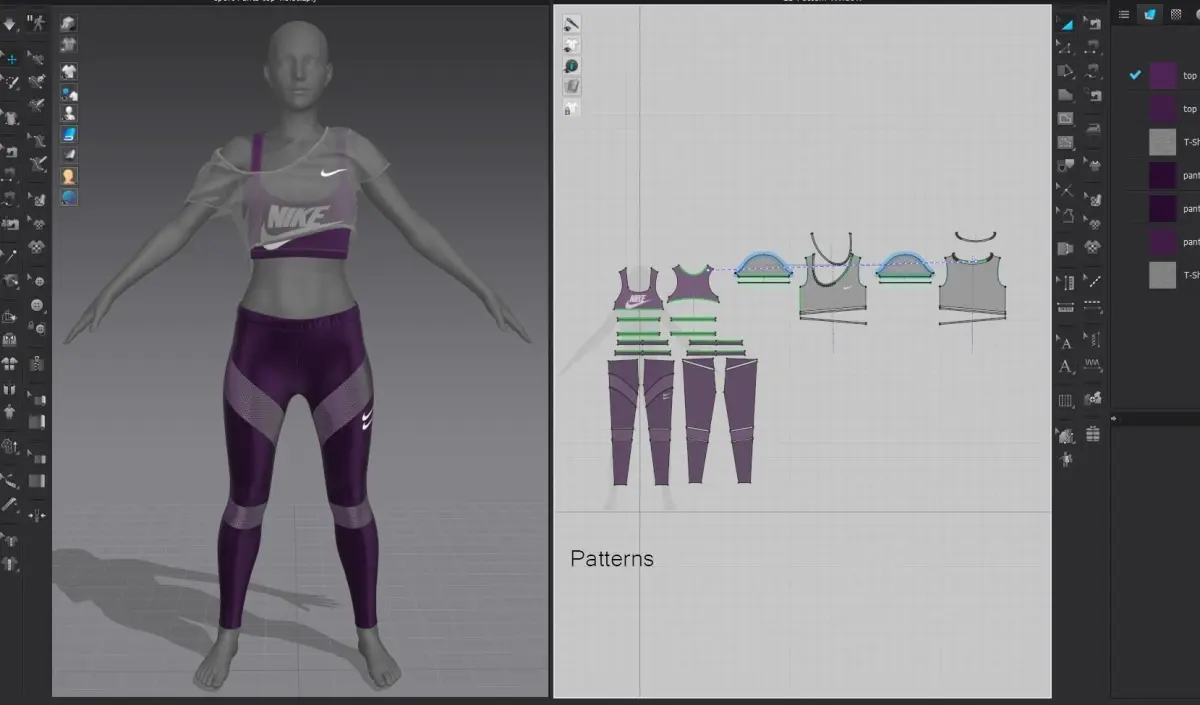Select the grey T-shirt back pattern piece on far right
1200x705 pixels.
point(972,286)
